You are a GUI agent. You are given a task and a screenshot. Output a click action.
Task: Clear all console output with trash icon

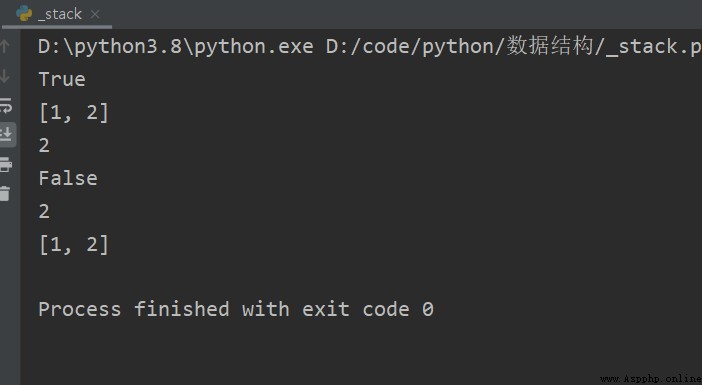[x=5, y=194]
